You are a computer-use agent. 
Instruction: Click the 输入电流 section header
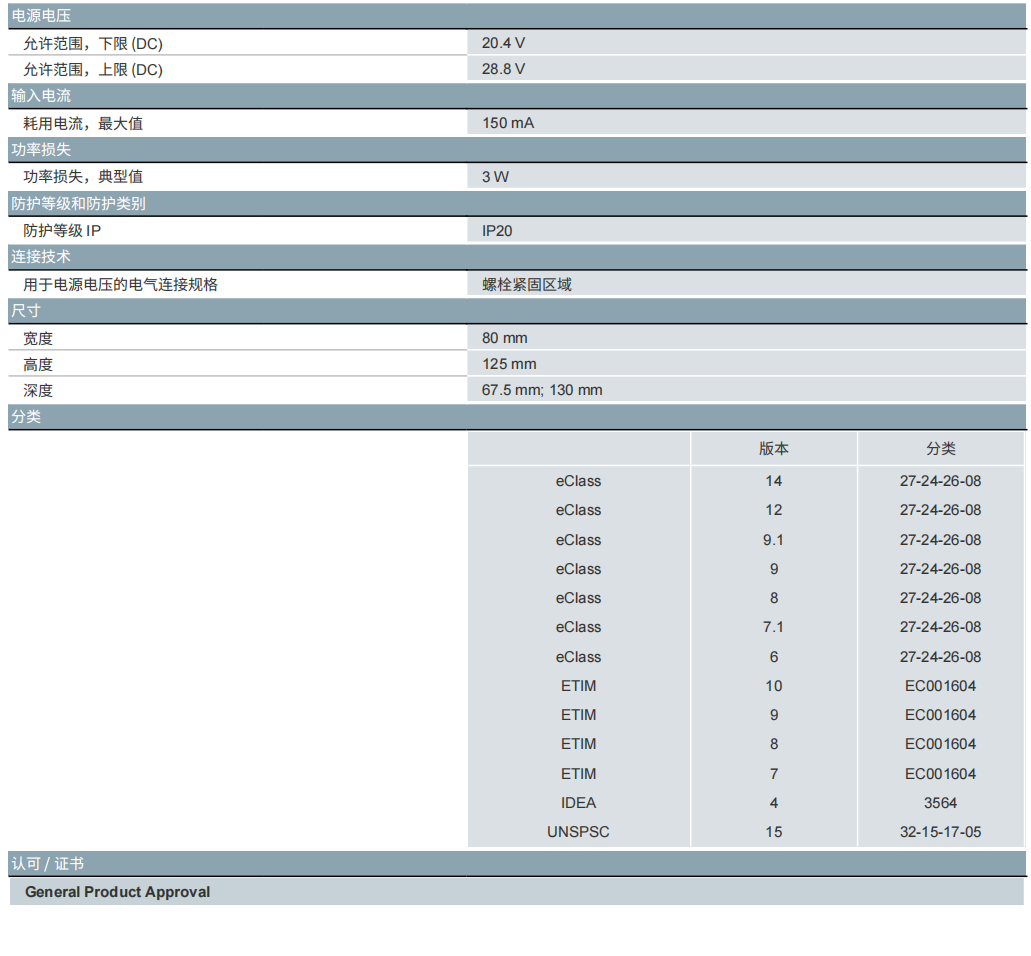(x=41, y=96)
